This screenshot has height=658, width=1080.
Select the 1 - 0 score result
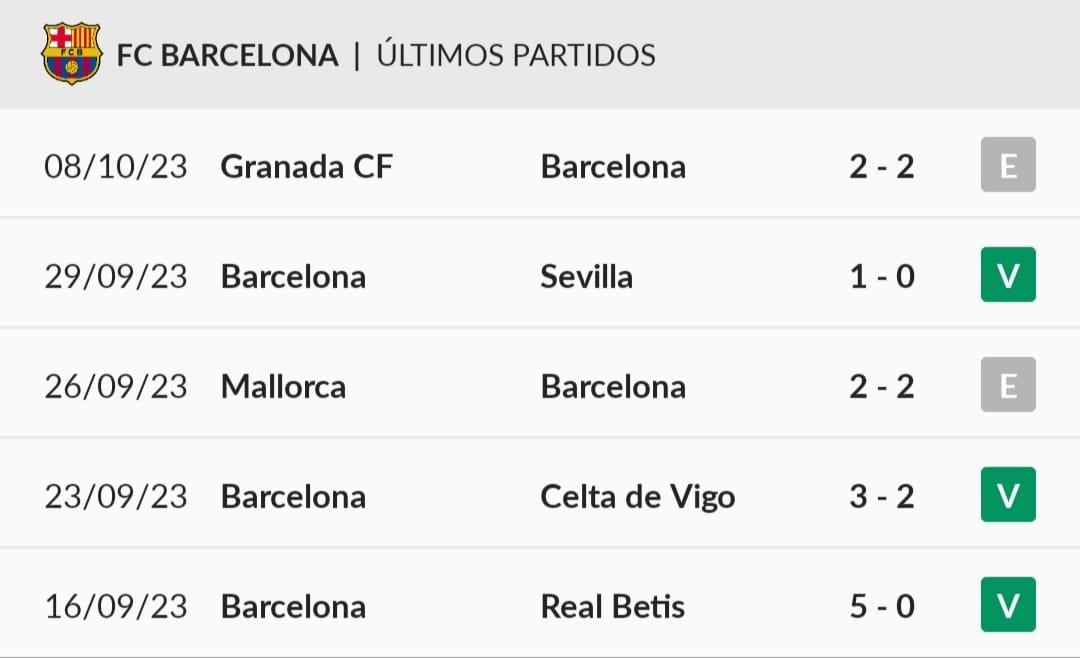tap(882, 277)
